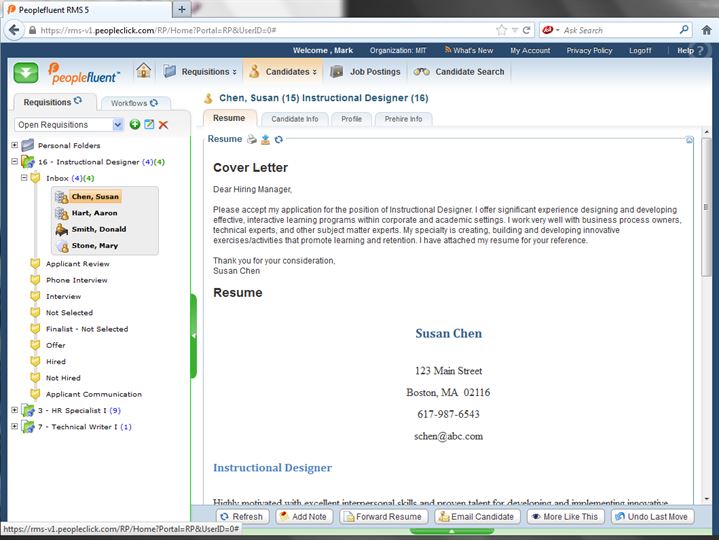Click the green download arrow icon
719x540 pixels.
click(26, 73)
